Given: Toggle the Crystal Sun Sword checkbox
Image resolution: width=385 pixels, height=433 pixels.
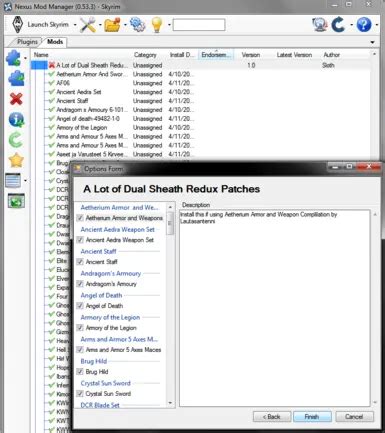Looking at the screenshot, I should [80, 394].
